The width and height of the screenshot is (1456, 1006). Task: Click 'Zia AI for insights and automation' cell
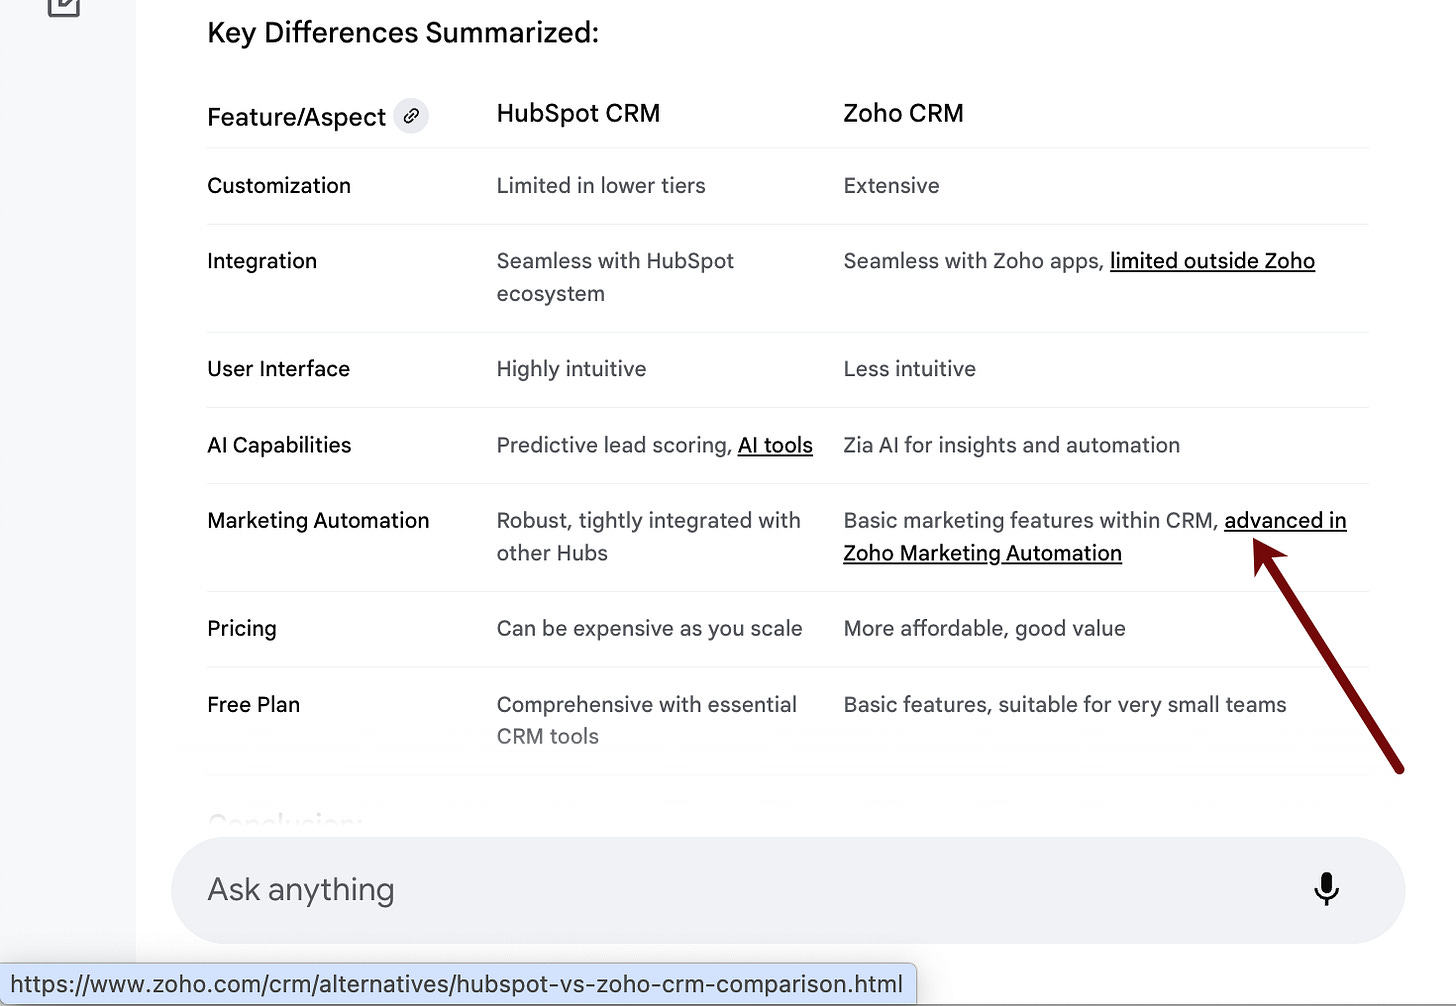(x=1011, y=445)
